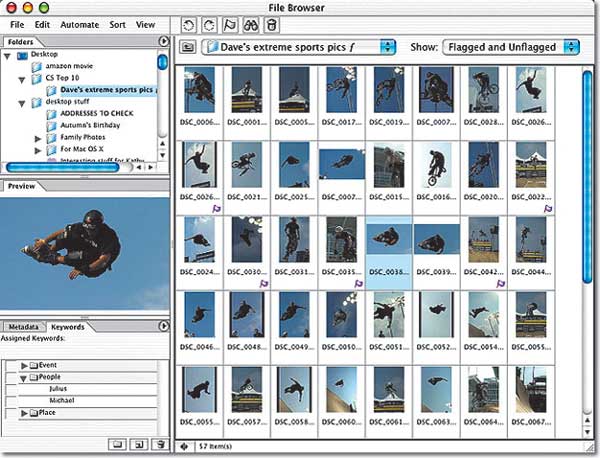This screenshot has width=600, height=458.
Task: Click purple flag under DSC_0026 in second row
Action: pyautogui.click(x=217, y=209)
